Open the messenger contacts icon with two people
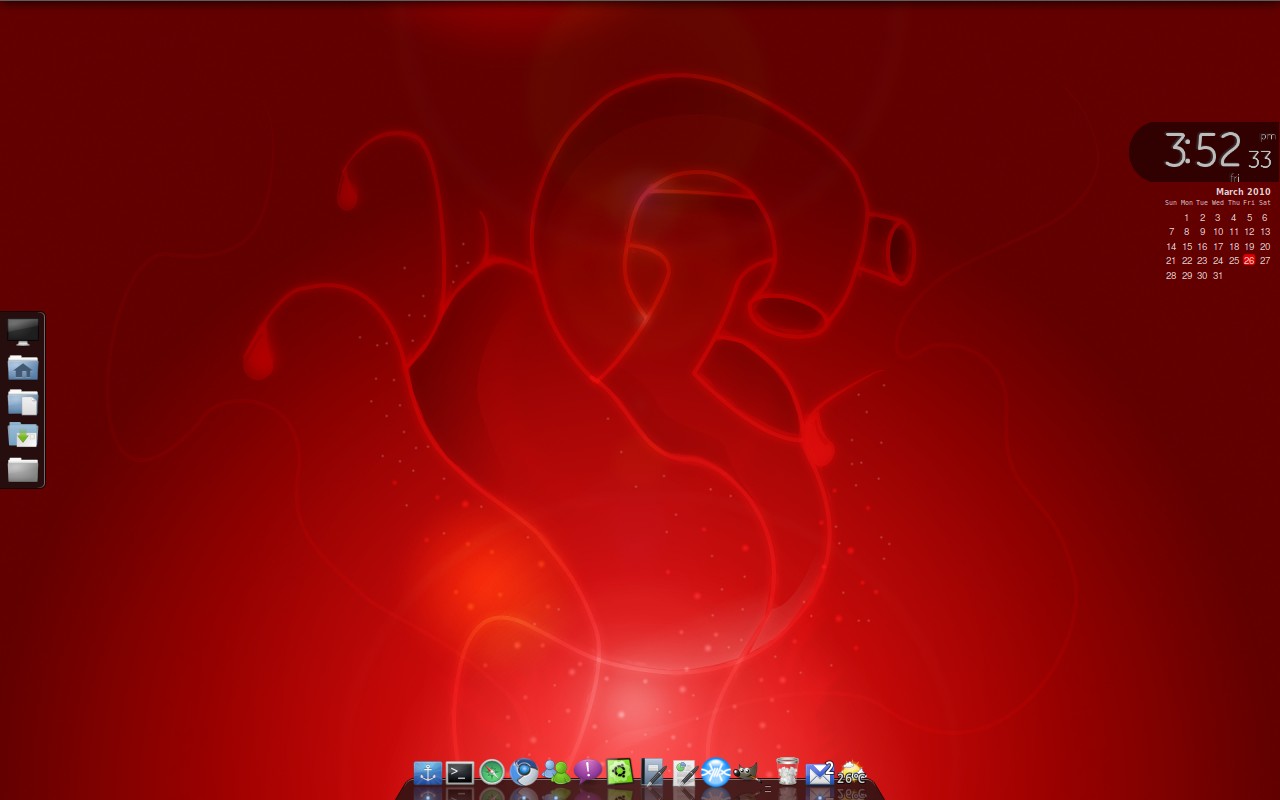1280x800 pixels. [x=556, y=772]
